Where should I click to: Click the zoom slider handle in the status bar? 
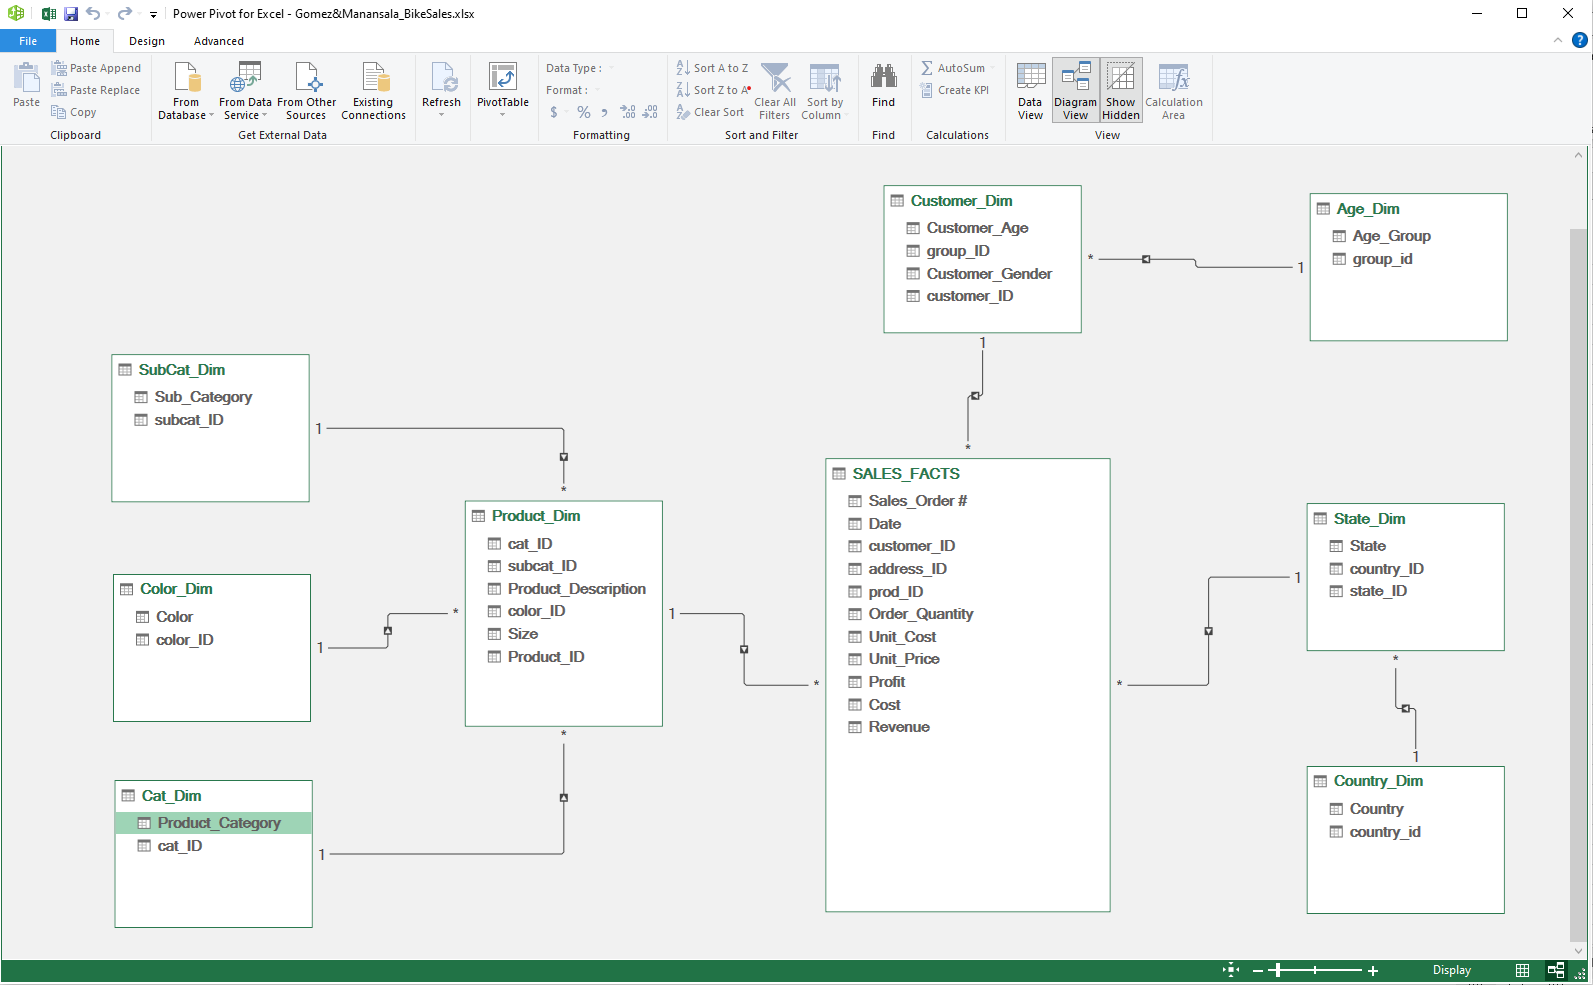coord(1277,970)
